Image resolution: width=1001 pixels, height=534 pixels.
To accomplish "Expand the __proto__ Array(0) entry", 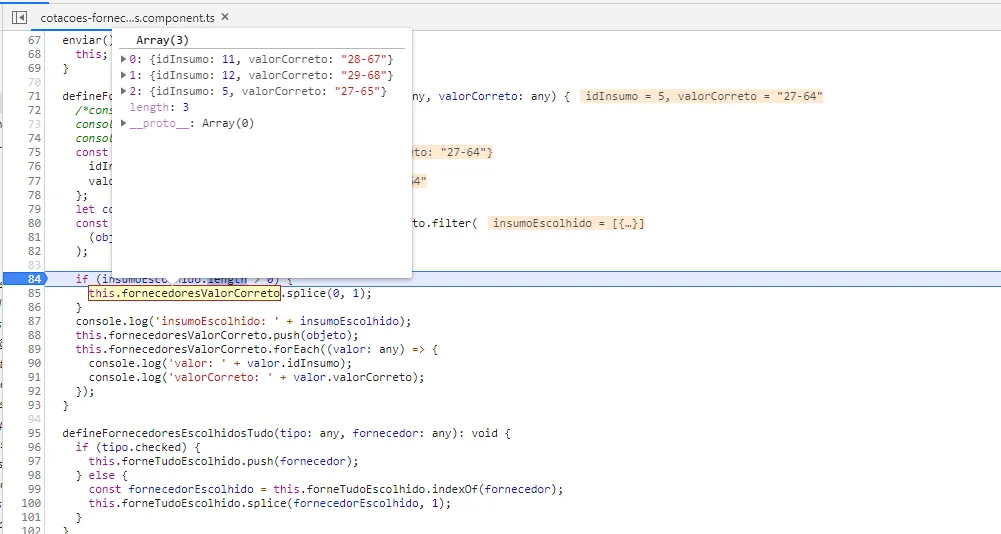I will pyautogui.click(x=124, y=123).
